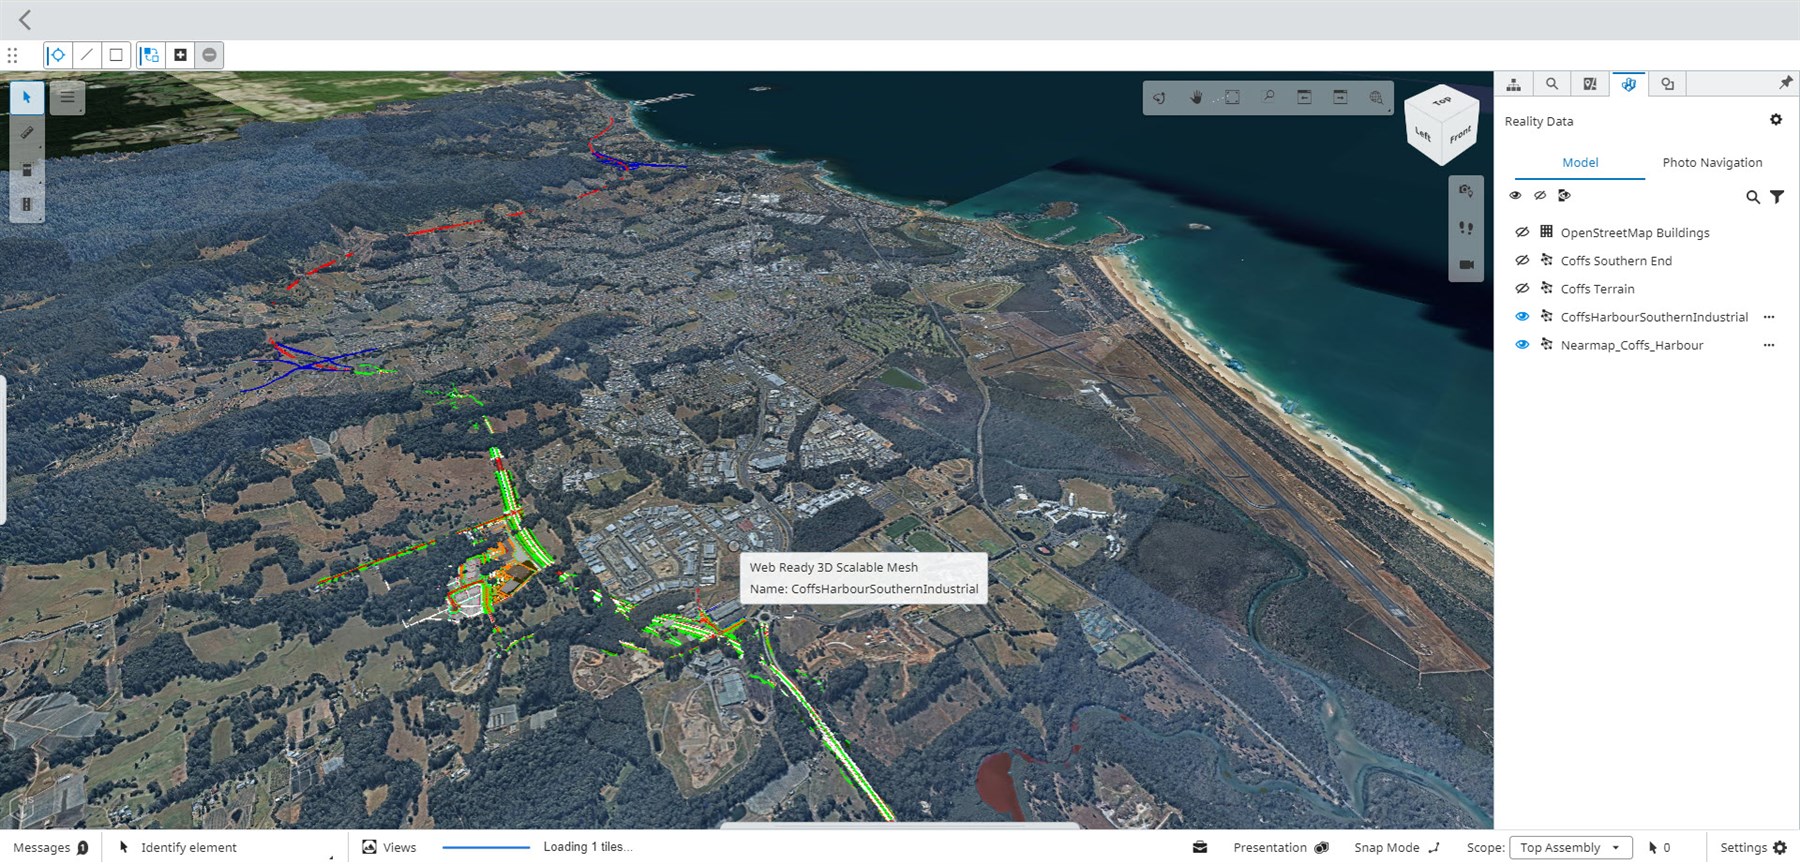Start the Walk footsteps tool
Image resolution: width=1800 pixels, height=864 pixels.
1466,228
